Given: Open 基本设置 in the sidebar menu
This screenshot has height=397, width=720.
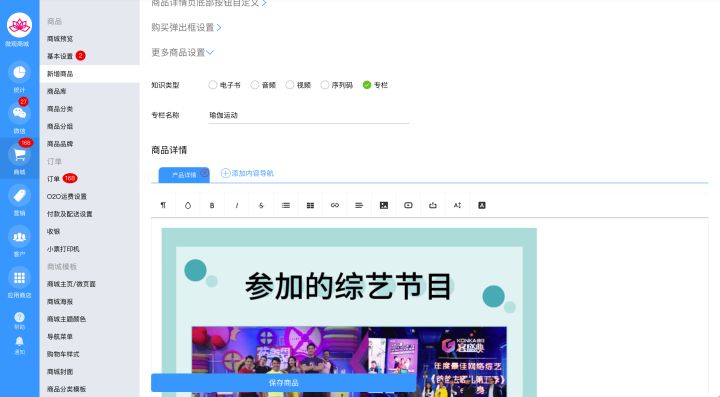Looking at the screenshot, I should pos(60,56).
